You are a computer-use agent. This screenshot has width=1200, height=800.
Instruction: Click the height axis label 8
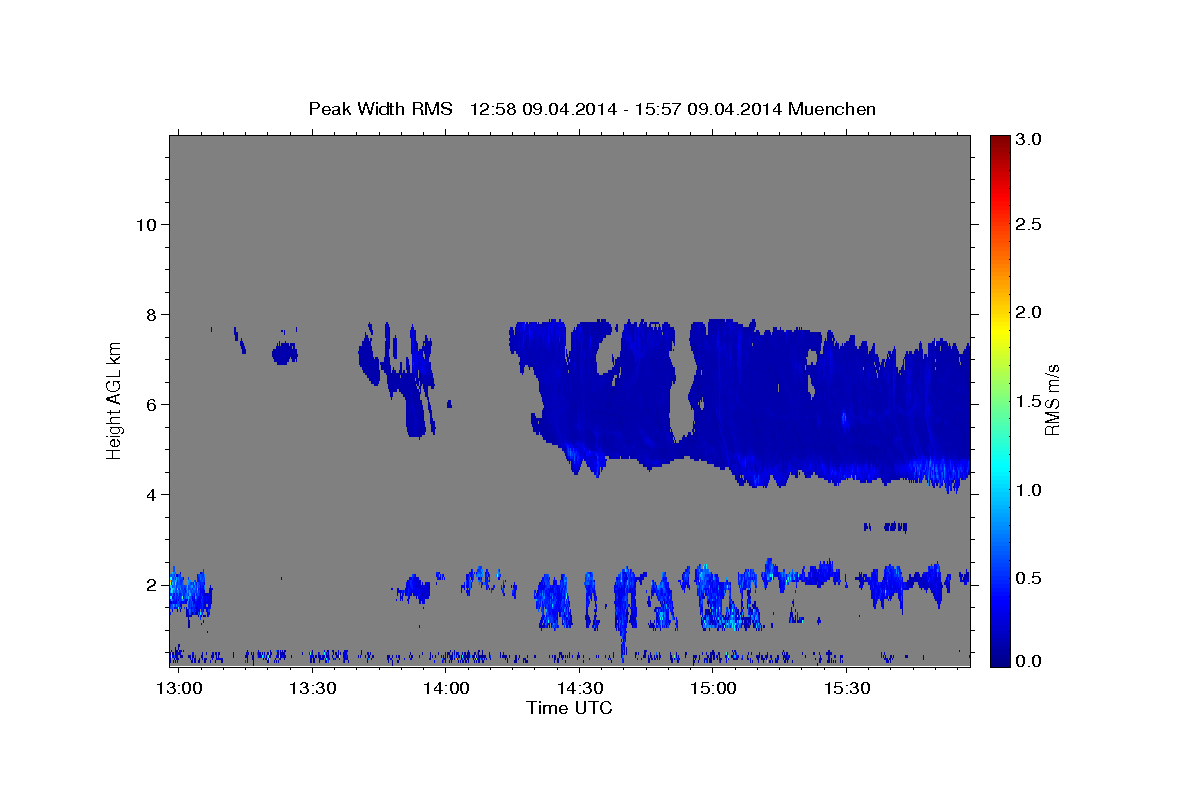click(152, 314)
